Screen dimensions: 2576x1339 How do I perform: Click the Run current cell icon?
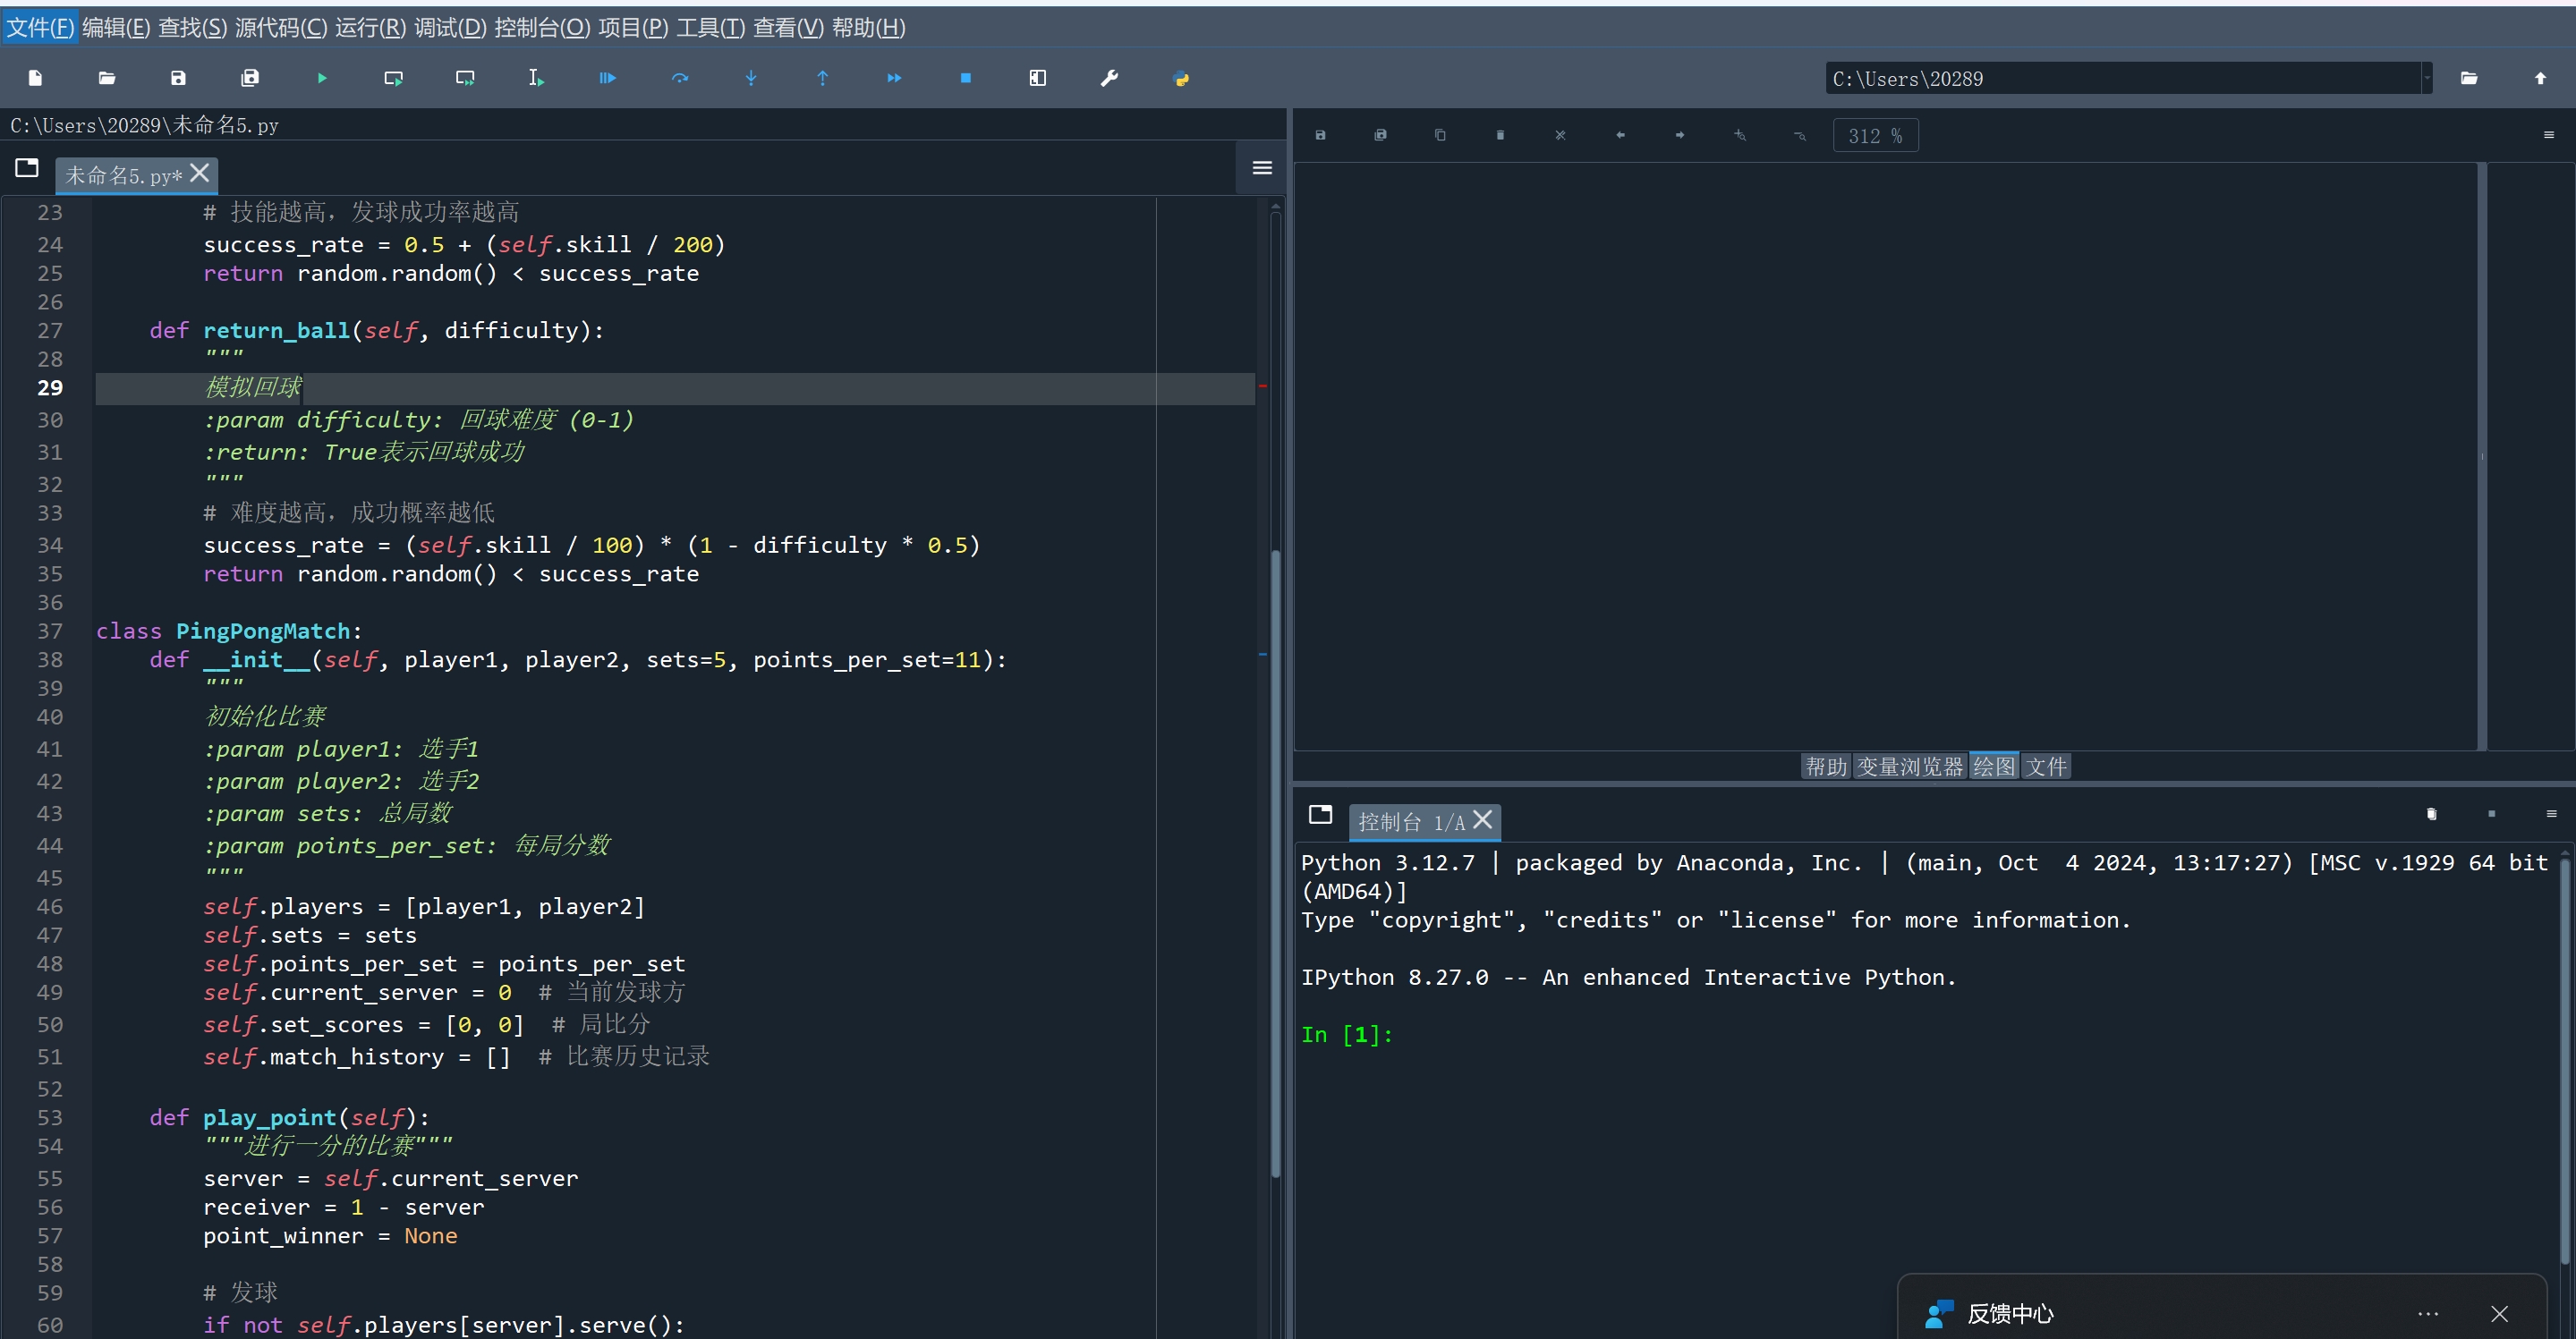[393, 78]
